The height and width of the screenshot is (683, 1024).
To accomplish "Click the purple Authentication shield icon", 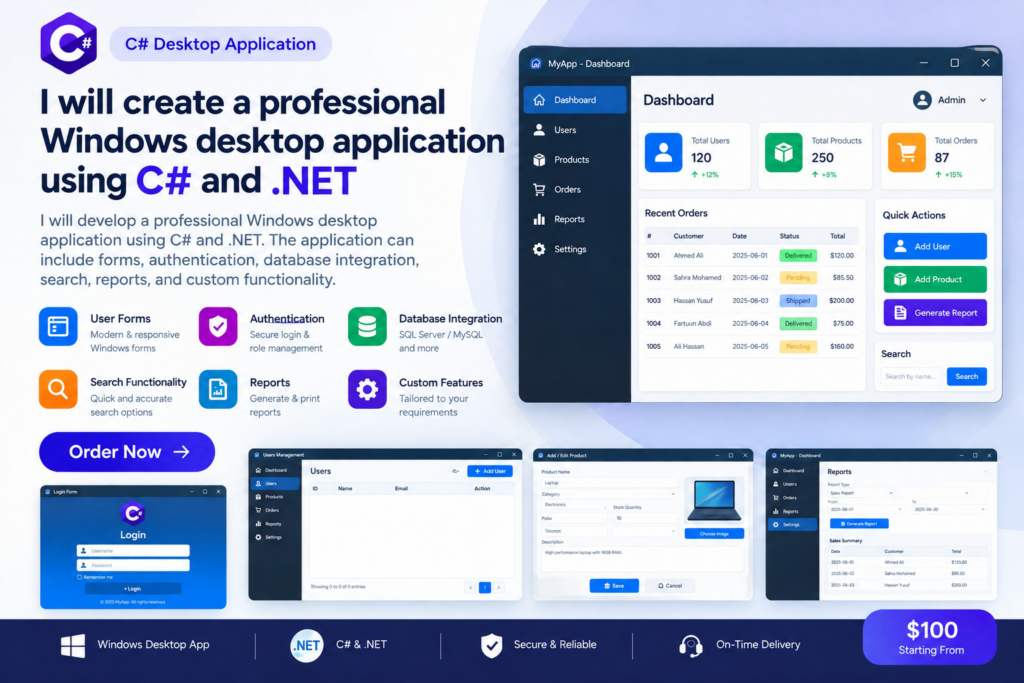I will click(x=218, y=326).
